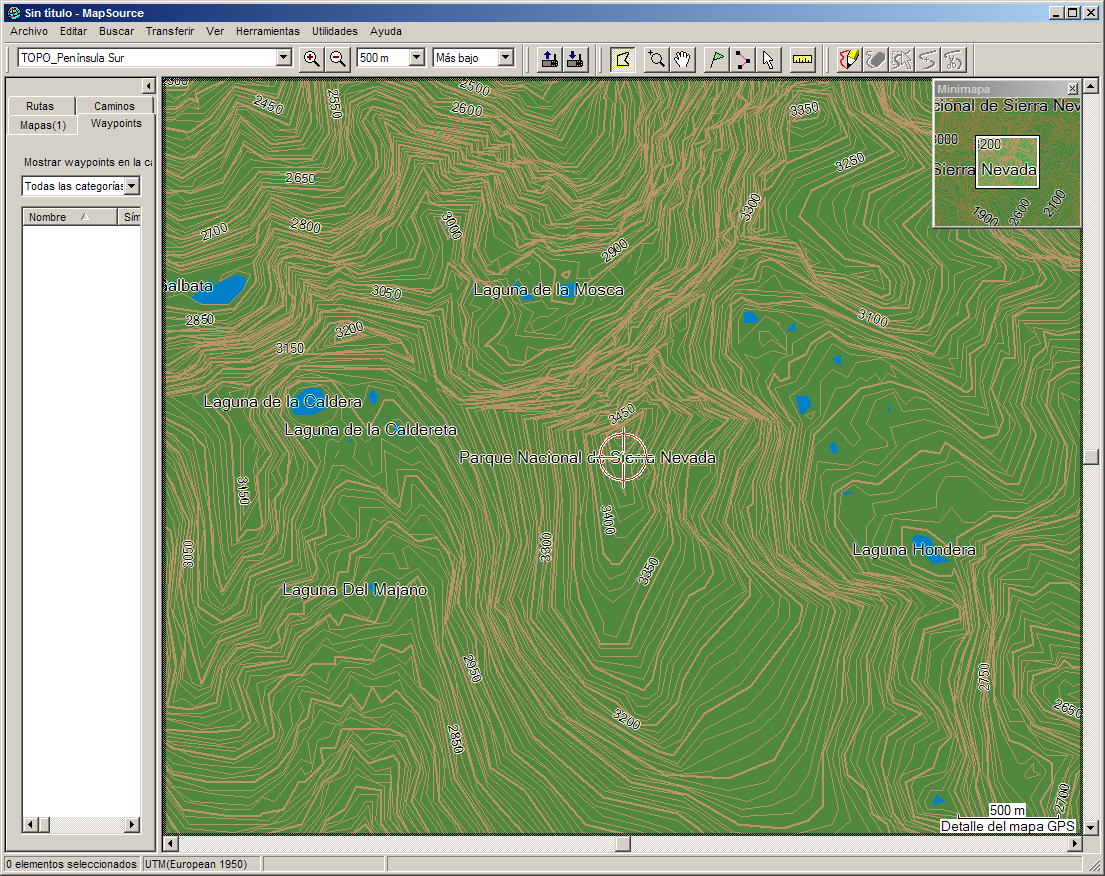The width and height of the screenshot is (1105, 876).
Task: Close the Minimapa panel
Action: coord(1073,89)
